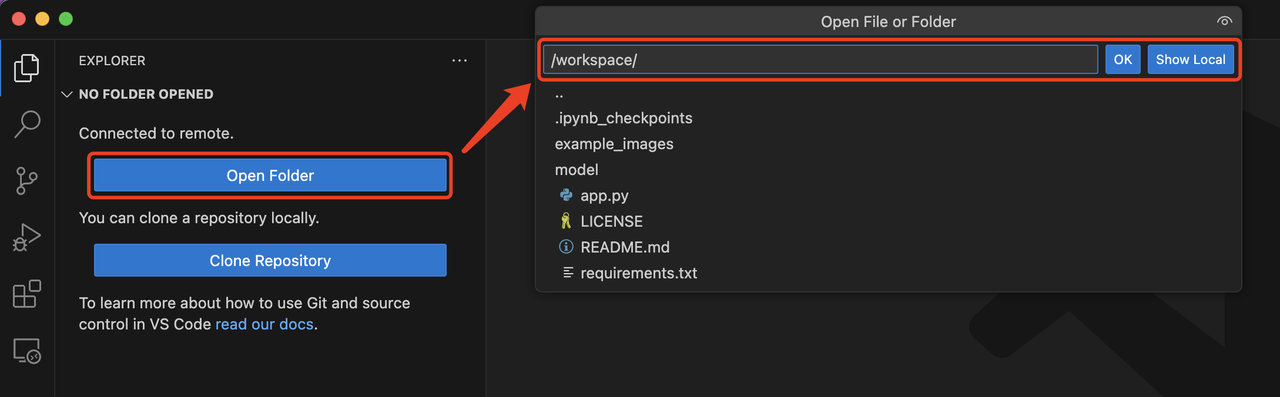The image size is (1280, 397).
Task: Open the Extensions view icon
Action: point(27,294)
